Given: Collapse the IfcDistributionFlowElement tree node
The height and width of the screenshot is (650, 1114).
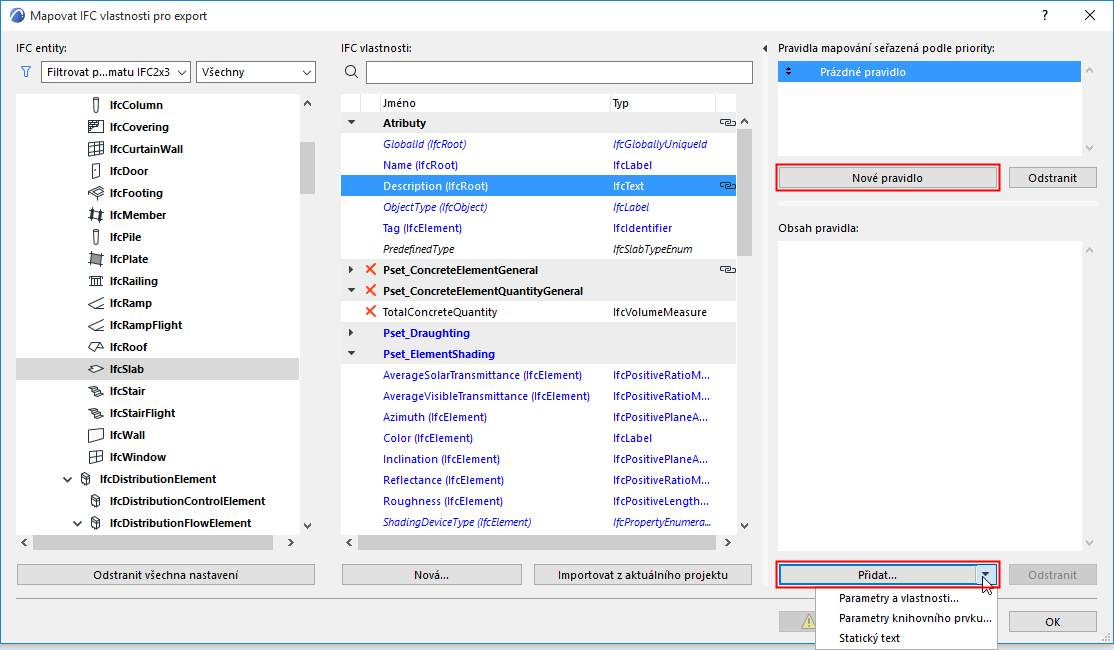Looking at the screenshot, I should (77, 524).
